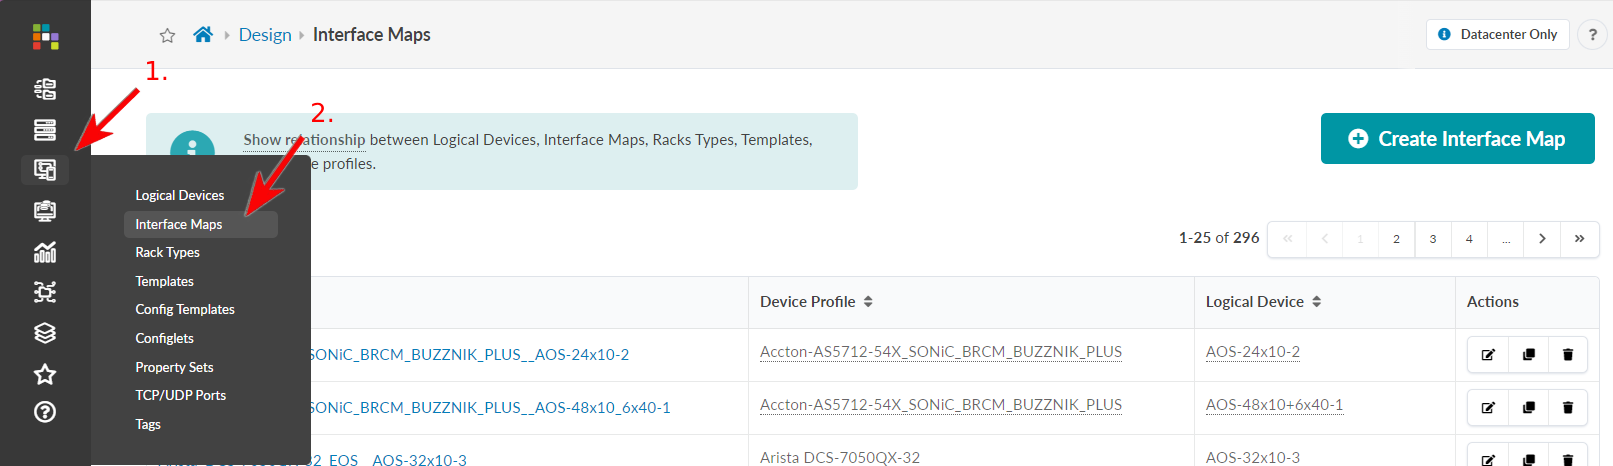Select Logical Devices from the Design menu
The image size is (1613, 466).
tap(180, 196)
